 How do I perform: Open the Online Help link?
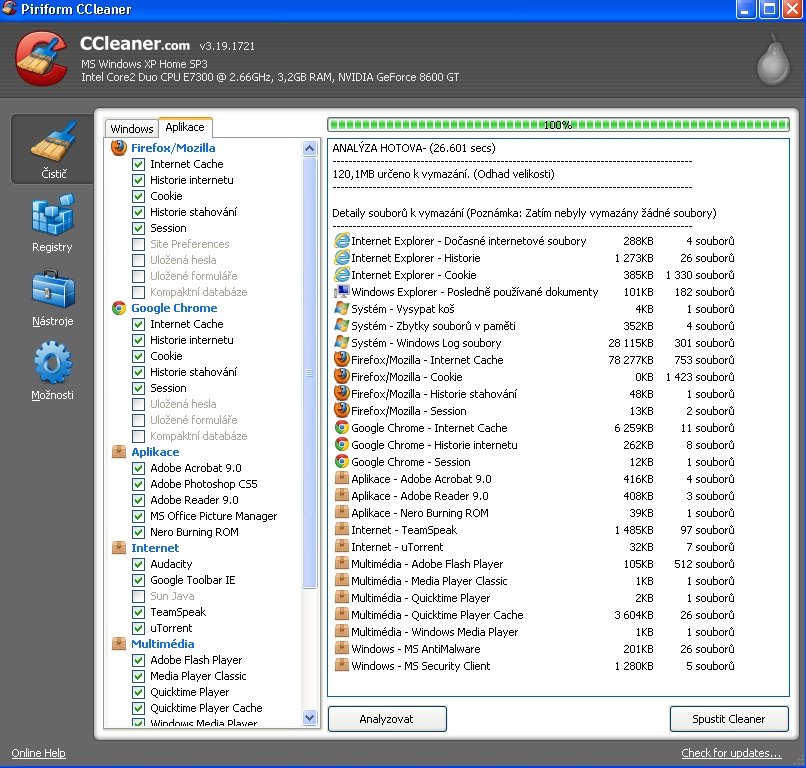(x=39, y=753)
